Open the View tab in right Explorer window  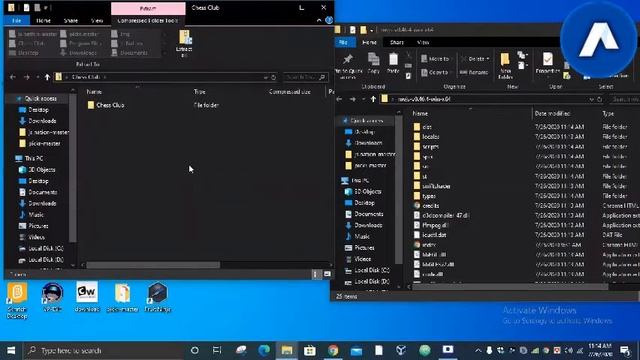tap(423, 42)
